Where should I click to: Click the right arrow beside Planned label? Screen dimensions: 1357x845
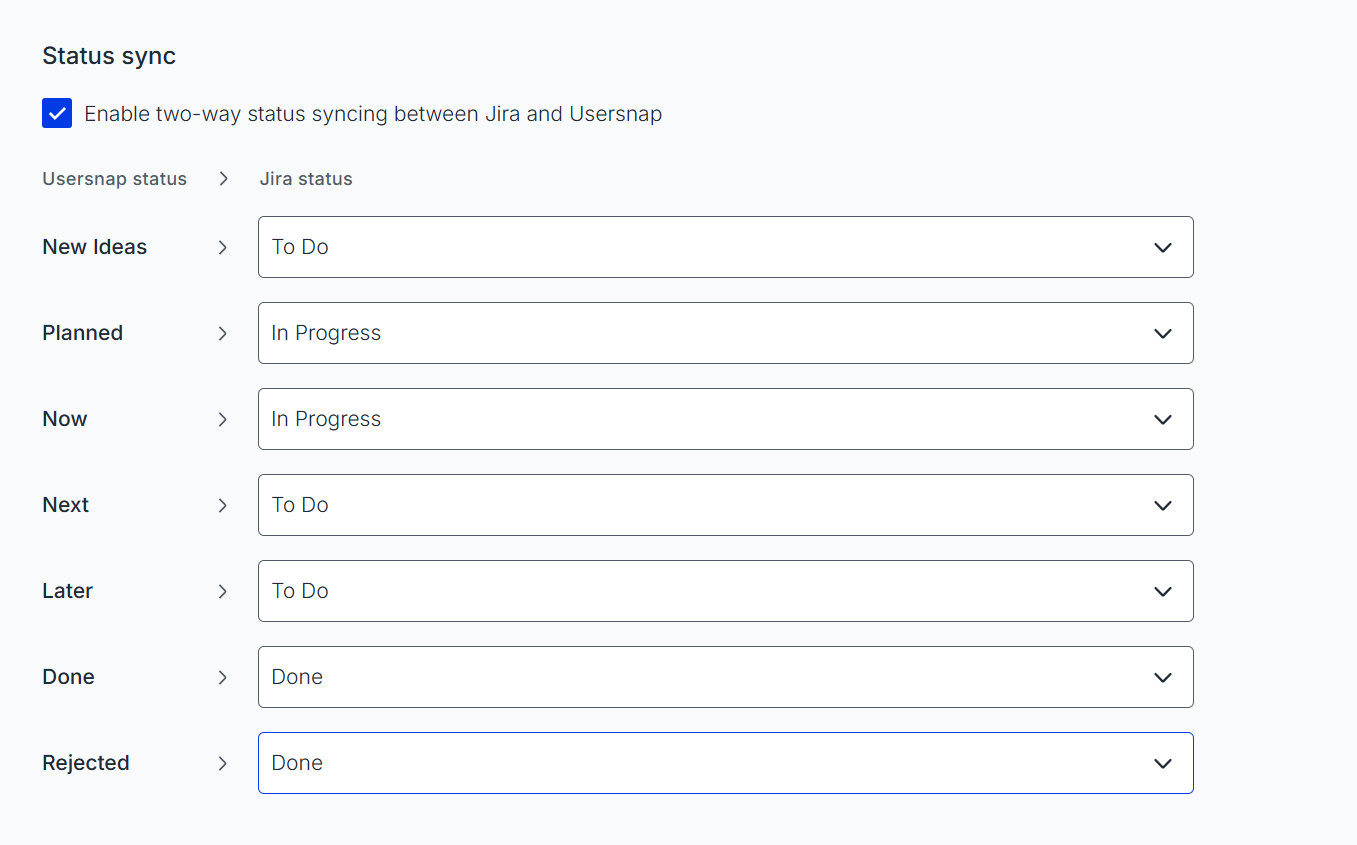click(x=223, y=333)
